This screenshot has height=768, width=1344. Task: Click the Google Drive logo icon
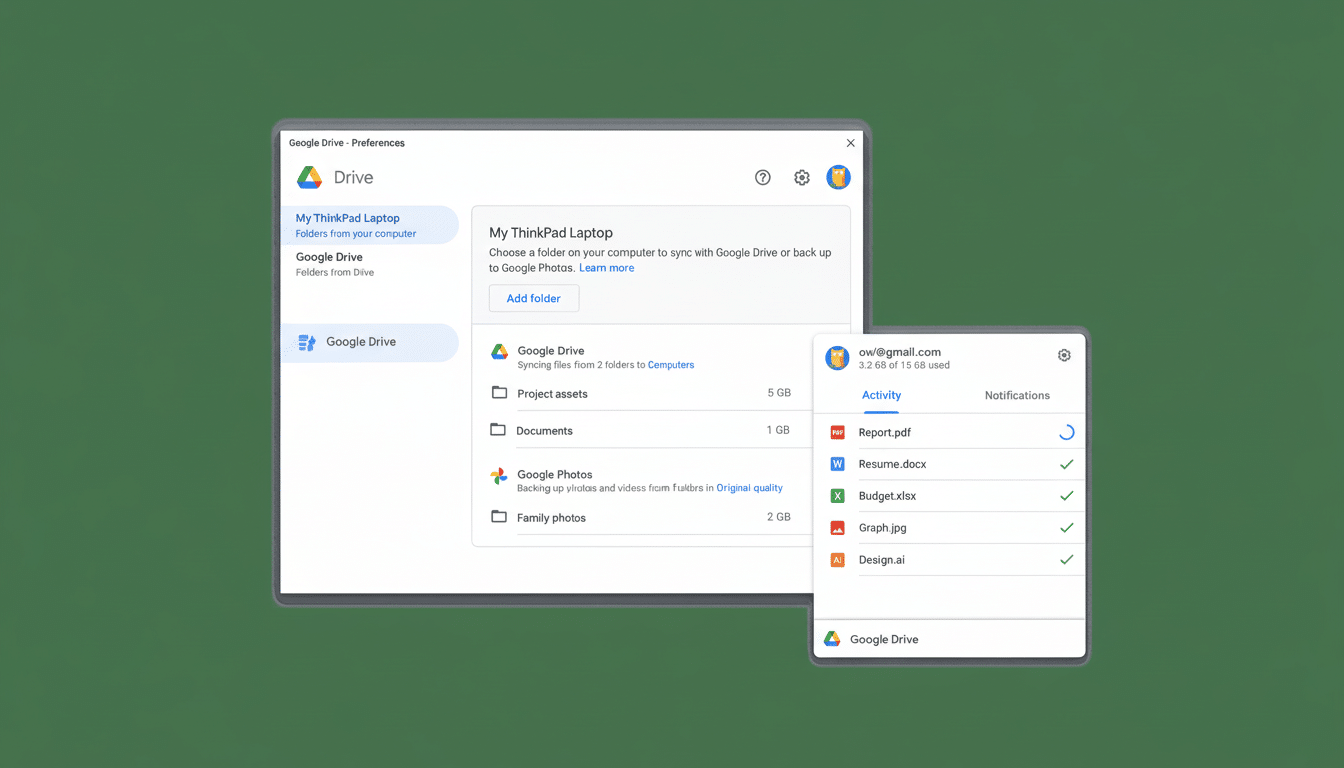click(310, 177)
